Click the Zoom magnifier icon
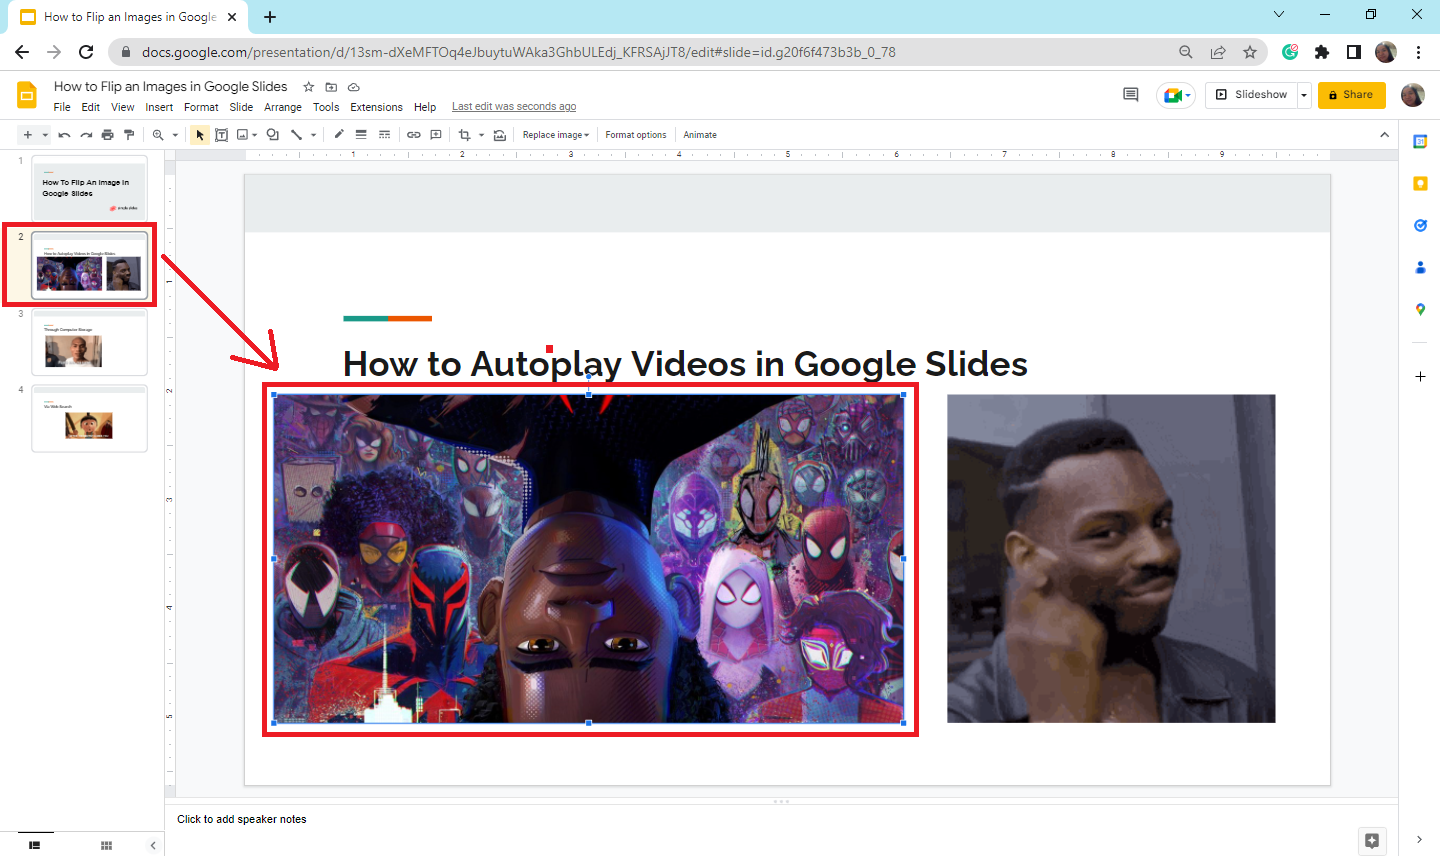 pyautogui.click(x=158, y=135)
